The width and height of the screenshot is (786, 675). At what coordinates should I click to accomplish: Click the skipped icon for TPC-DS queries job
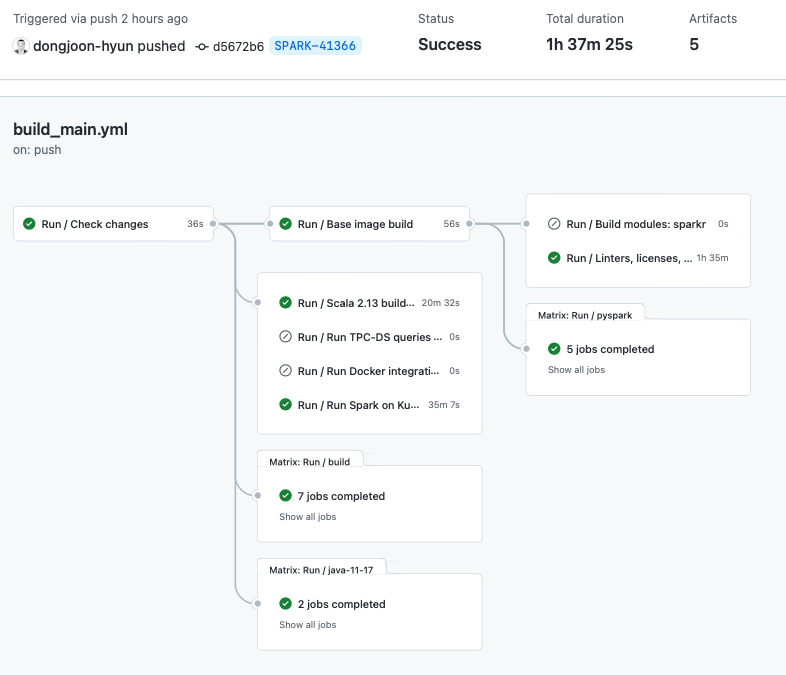(x=286, y=337)
